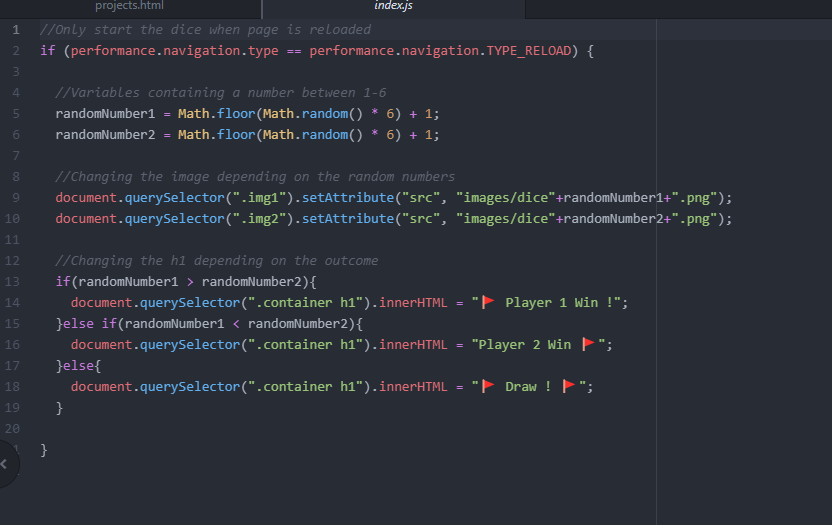Switch to the projects.html tab
This screenshot has width=832, height=525.
click(x=129, y=6)
